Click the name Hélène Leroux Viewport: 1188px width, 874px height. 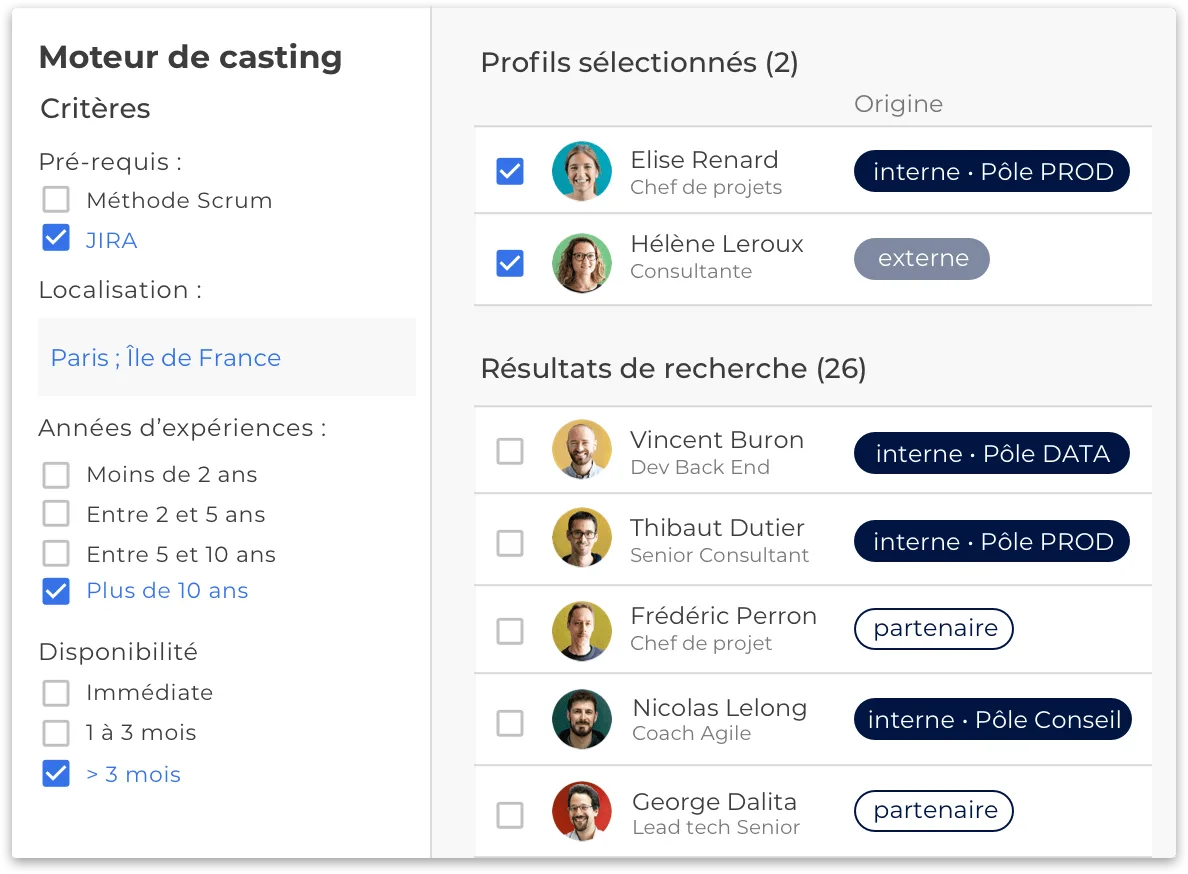tap(717, 244)
